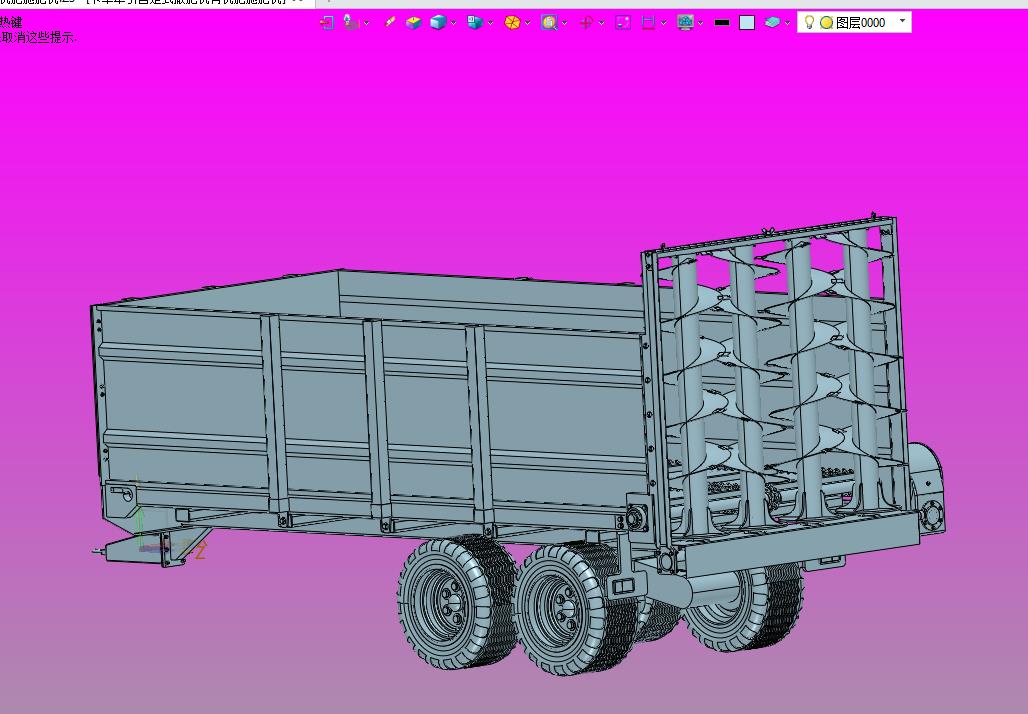Screen dimensions: 1028x714
Task: Click the orange section view icon
Action: (512, 22)
